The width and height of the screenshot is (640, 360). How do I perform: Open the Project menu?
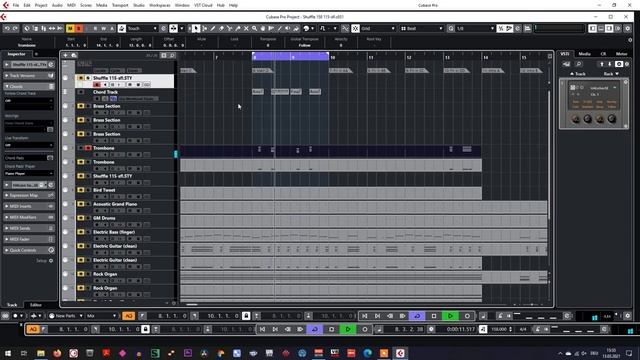point(40,5)
